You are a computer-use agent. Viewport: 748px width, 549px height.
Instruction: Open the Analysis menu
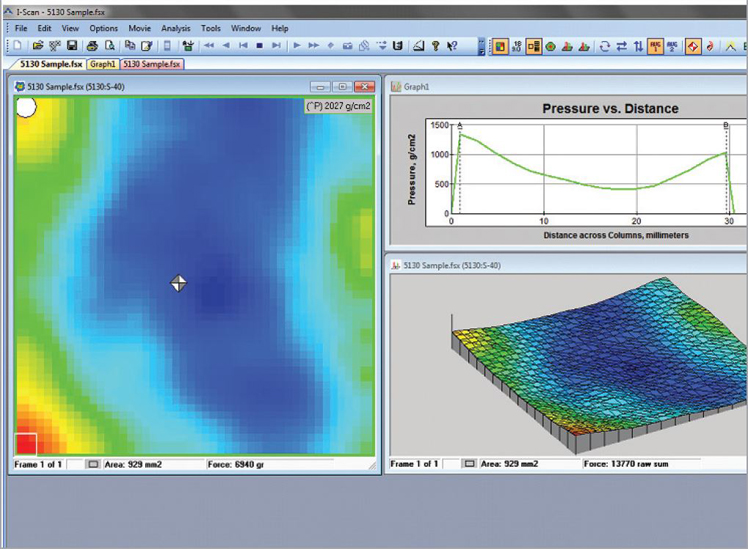pos(175,28)
